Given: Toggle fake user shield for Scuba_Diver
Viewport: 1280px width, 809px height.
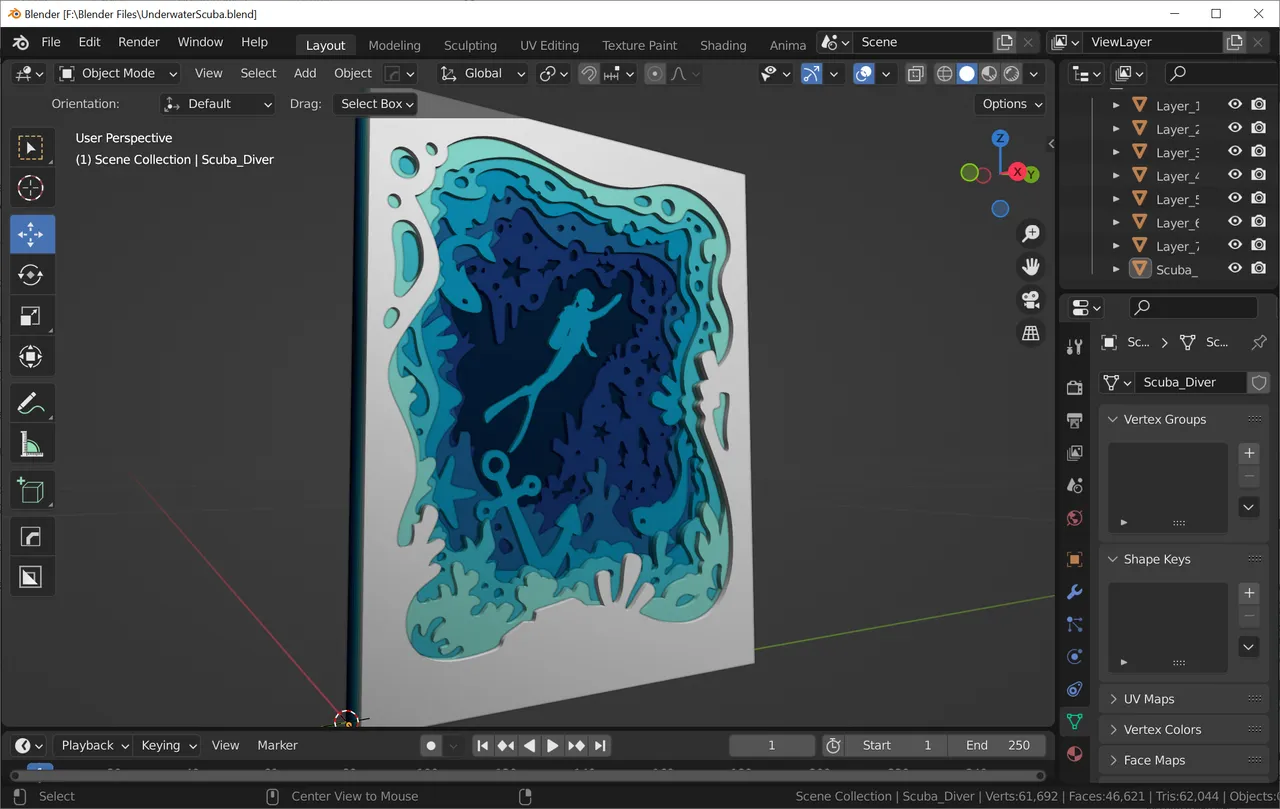Looking at the screenshot, I should 1259,382.
